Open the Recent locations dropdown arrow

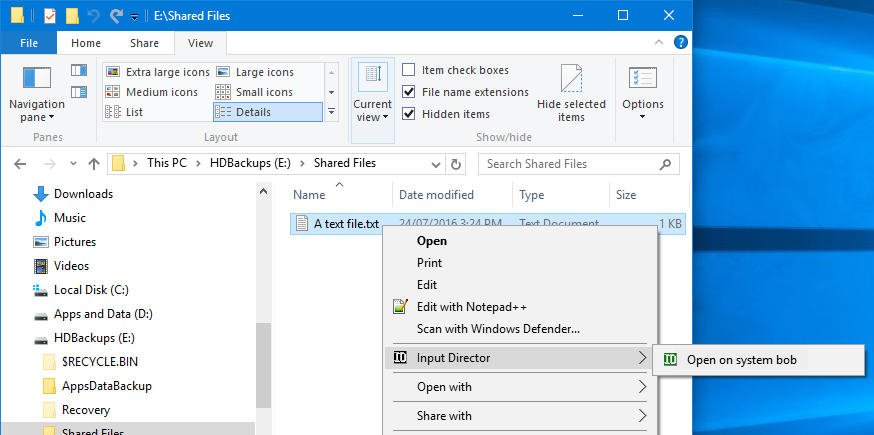[x=74, y=164]
